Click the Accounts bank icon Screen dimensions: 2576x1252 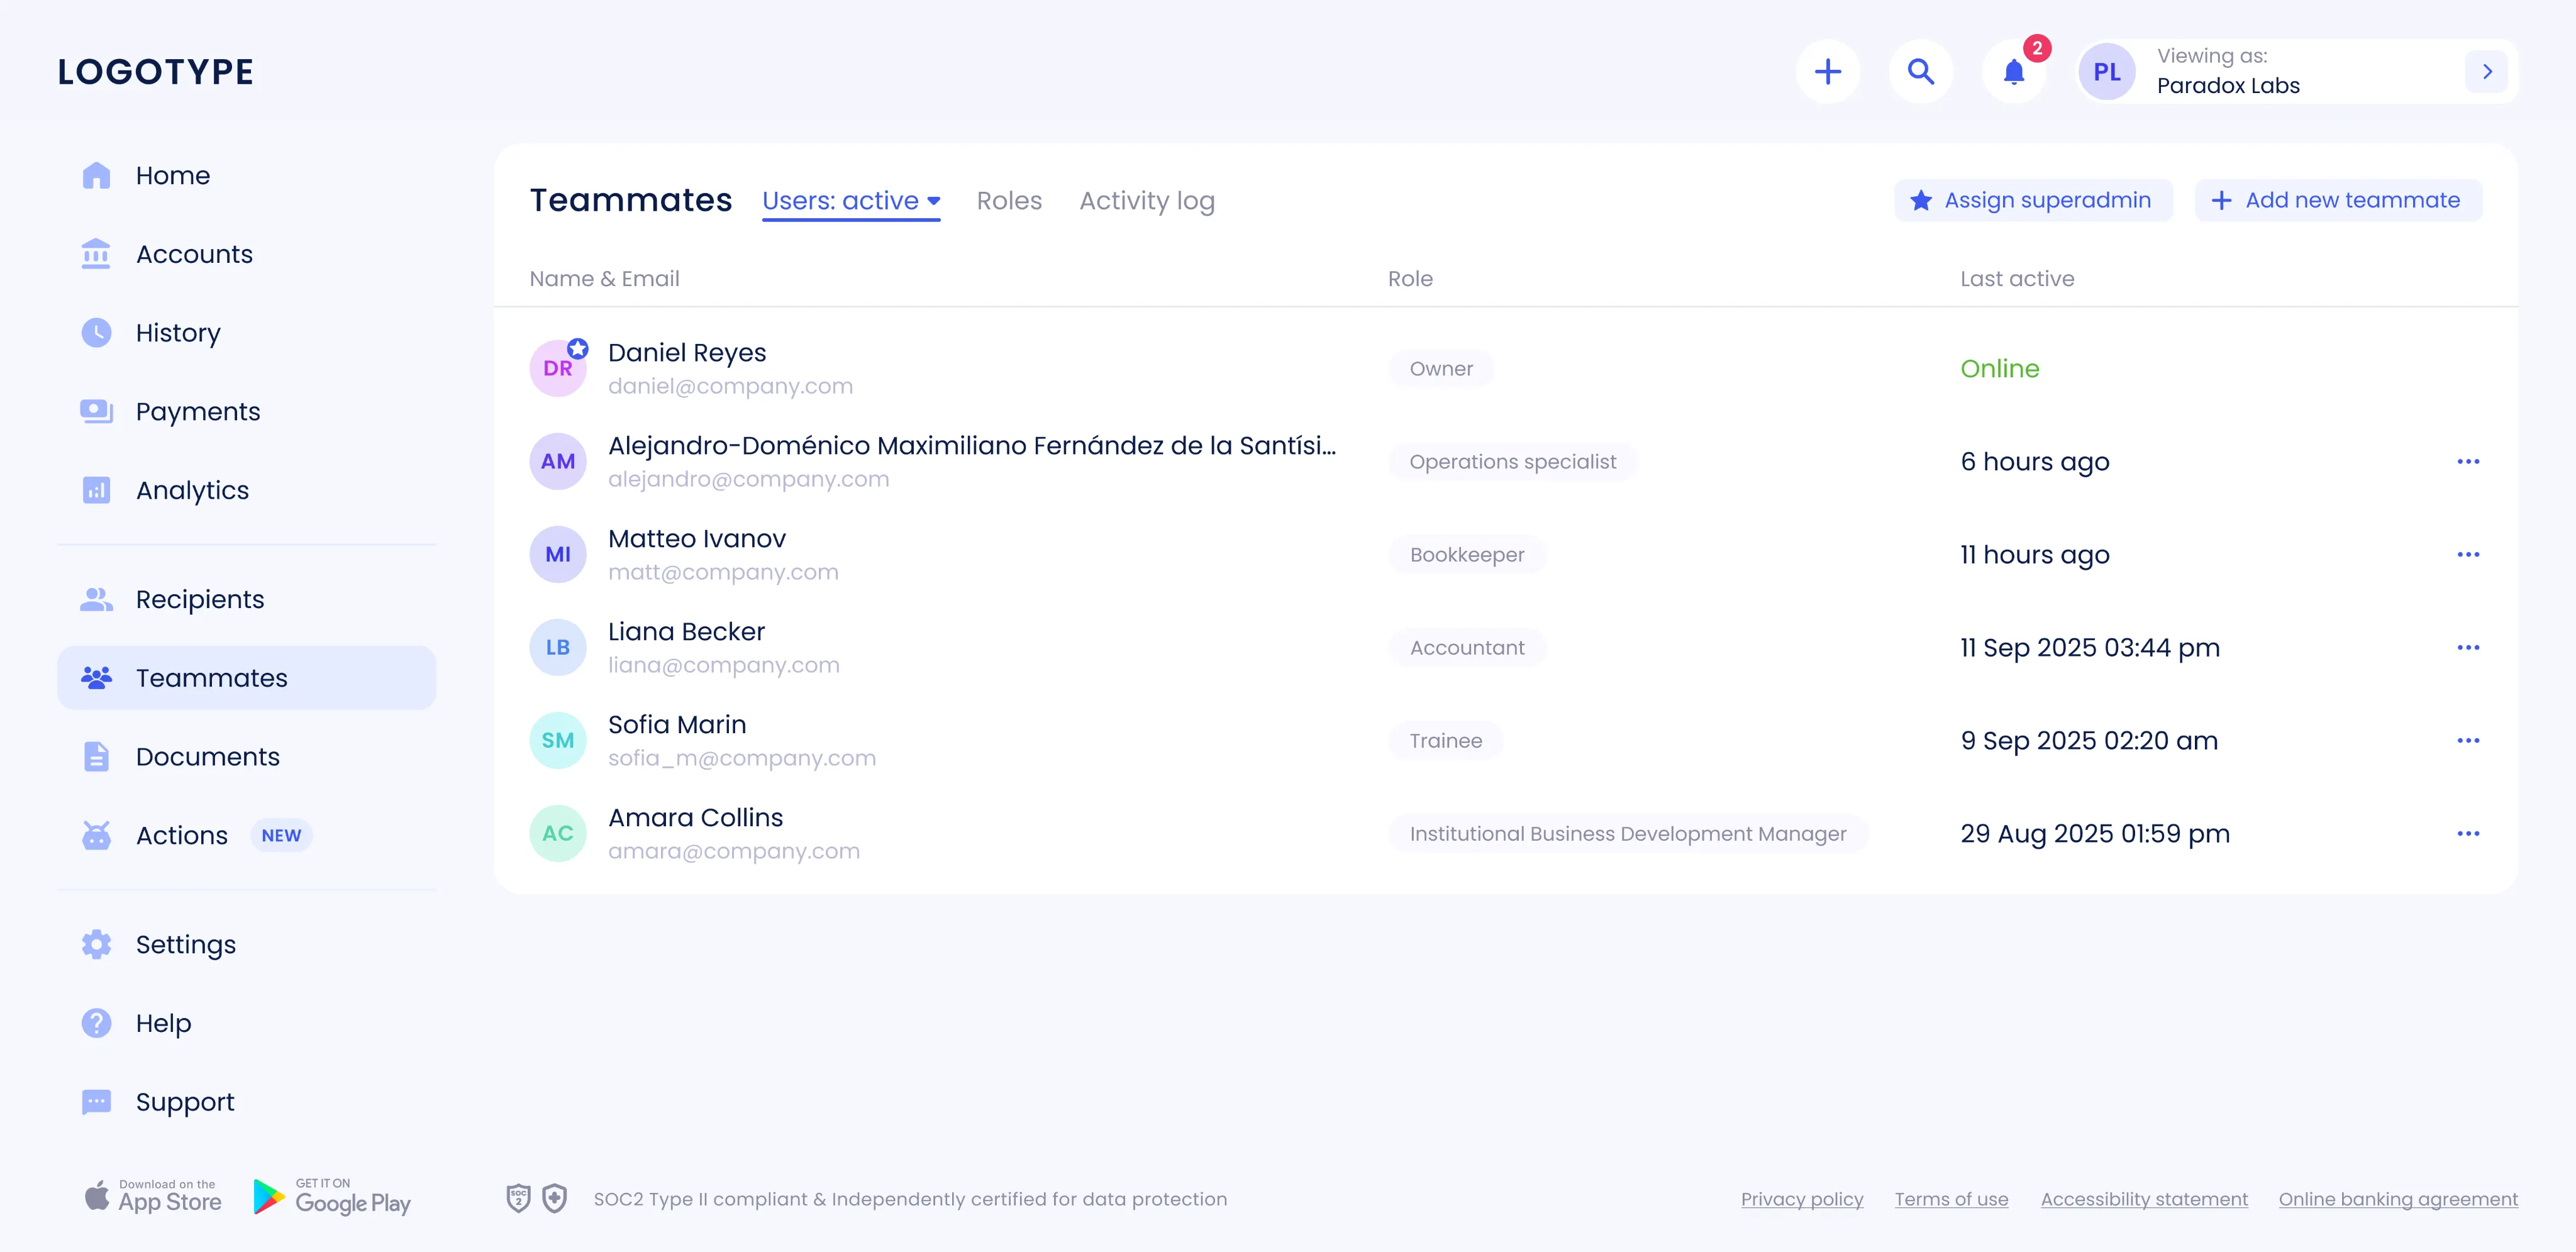(x=96, y=254)
